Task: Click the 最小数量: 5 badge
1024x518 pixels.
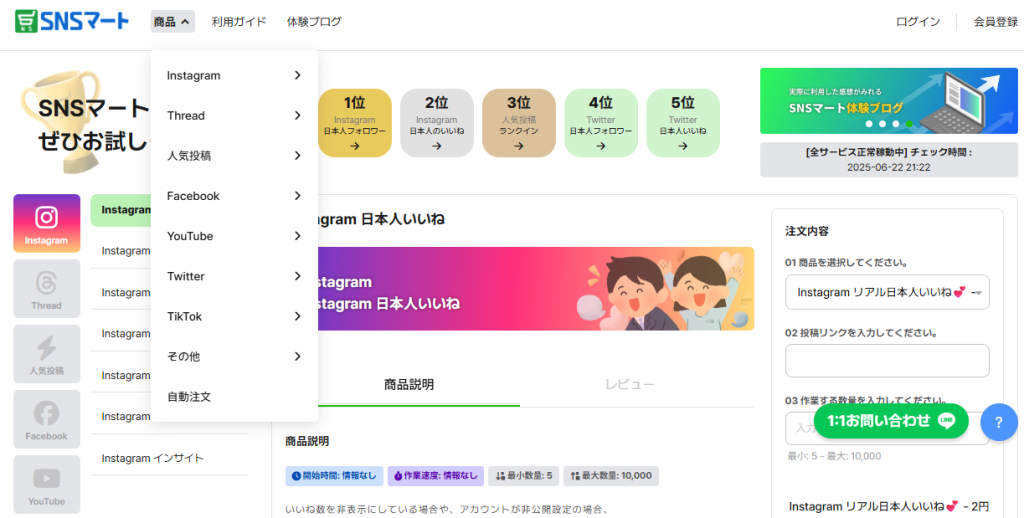Action: 524,476
